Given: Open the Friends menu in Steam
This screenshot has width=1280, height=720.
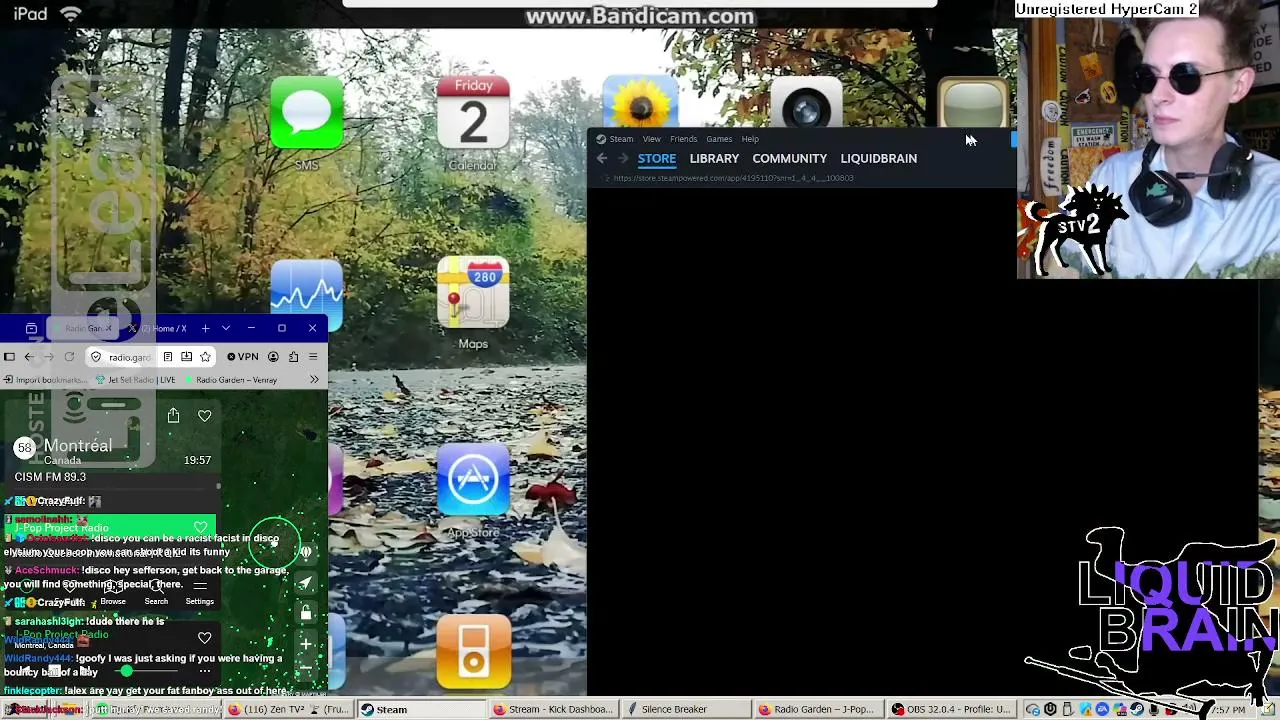Looking at the screenshot, I should click(x=684, y=139).
